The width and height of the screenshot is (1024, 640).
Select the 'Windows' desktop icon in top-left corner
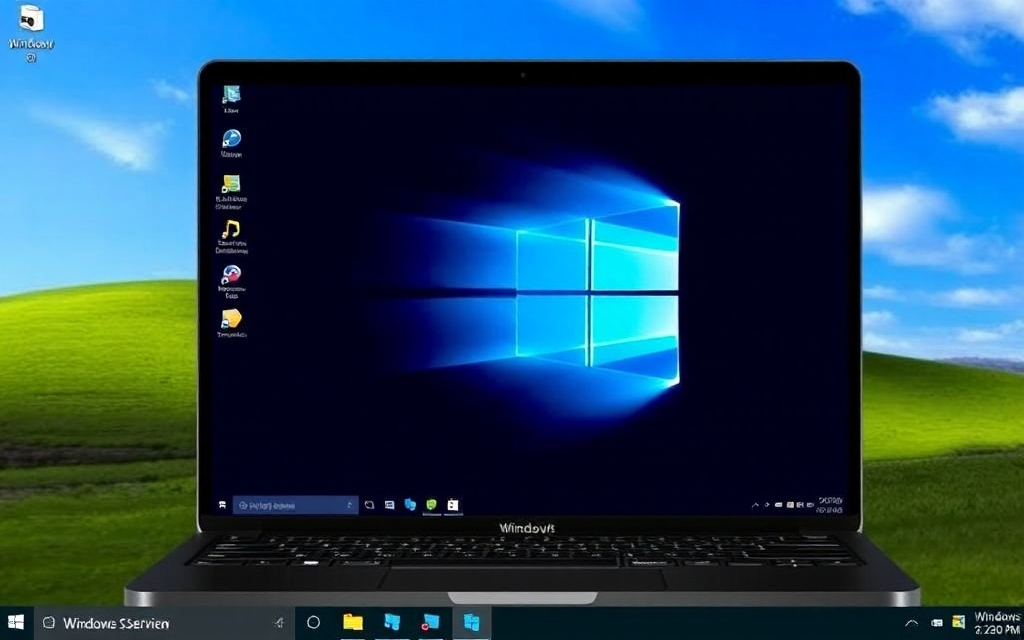(31, 33)
